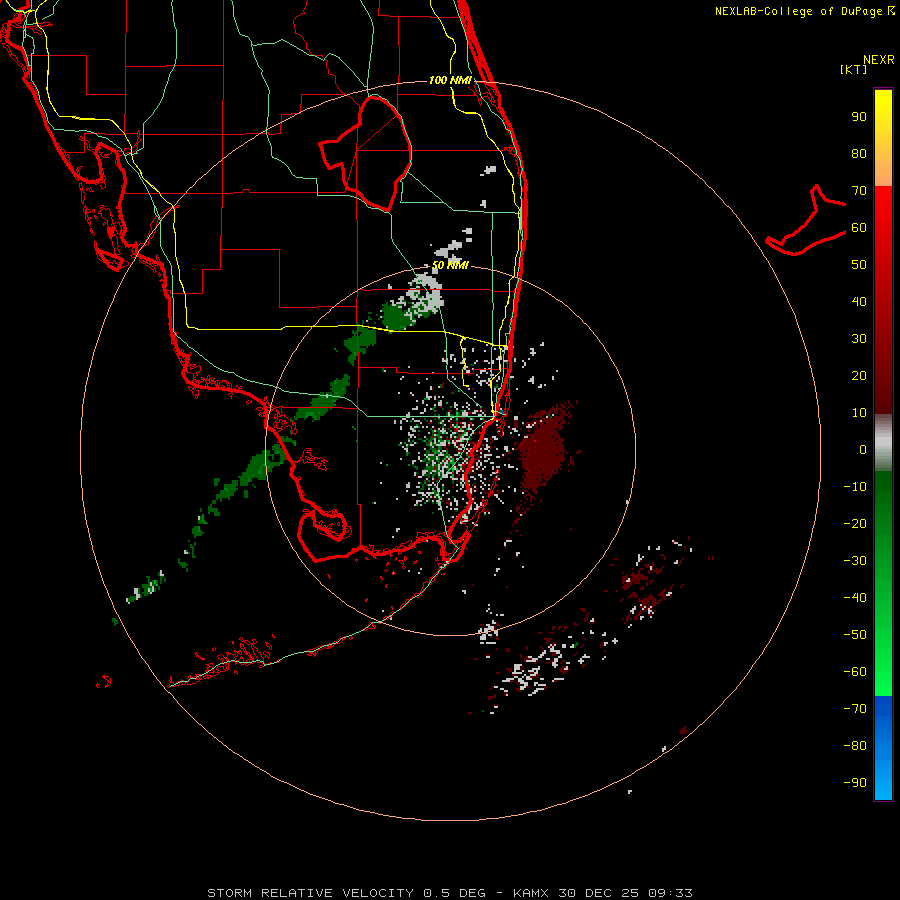Click the 0 value on the velocity scale
900x900 pixels.
(x=863, y=449)
